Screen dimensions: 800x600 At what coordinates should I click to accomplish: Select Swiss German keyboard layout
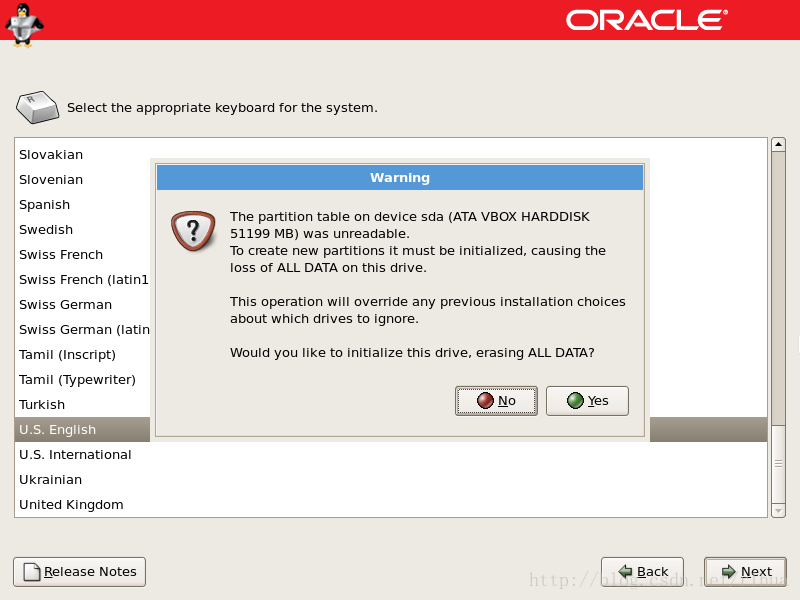coord(83,305)
